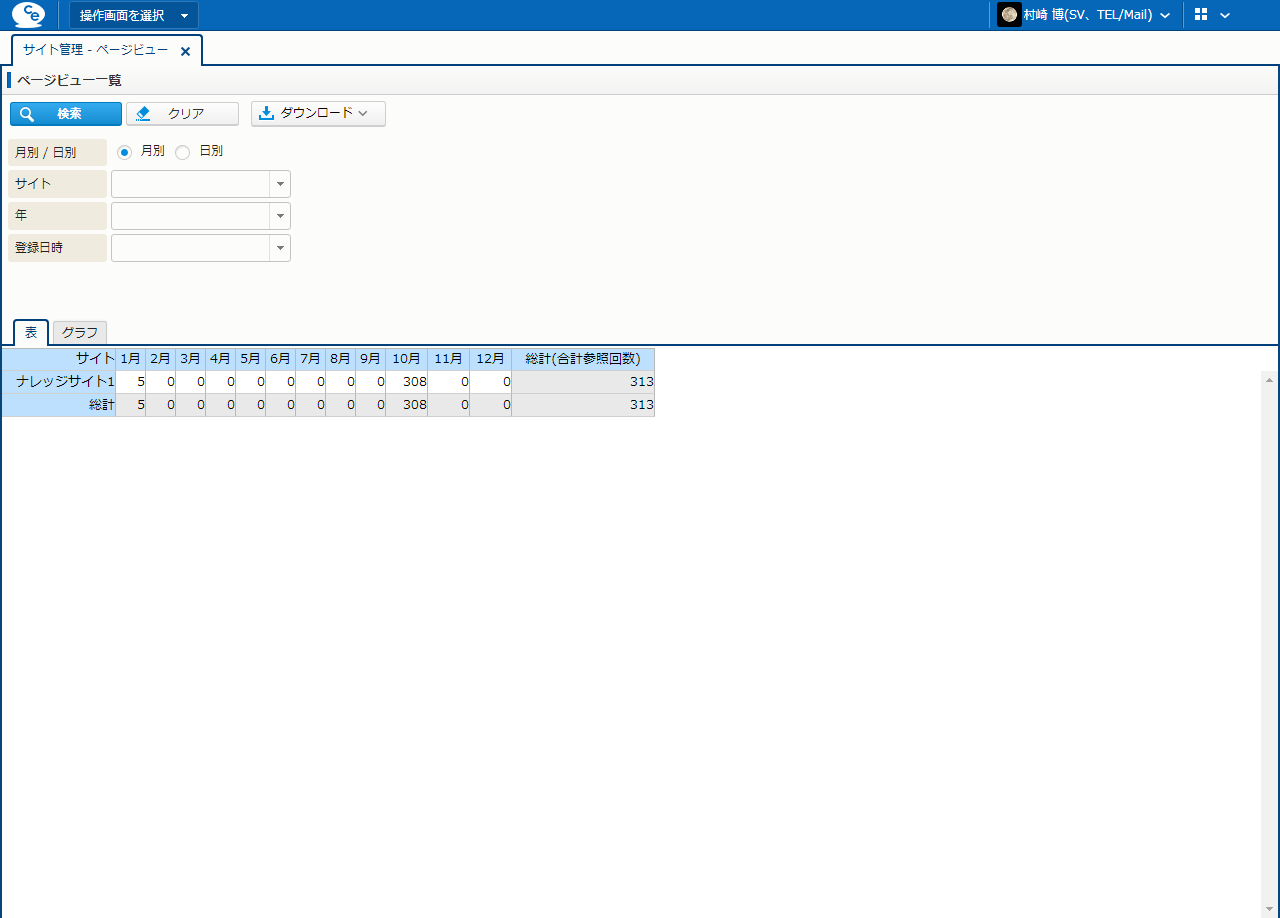This screenshot has width=1280, height=918.
Task: Click inside the サイト input field
Action: [x=190, y=184]
